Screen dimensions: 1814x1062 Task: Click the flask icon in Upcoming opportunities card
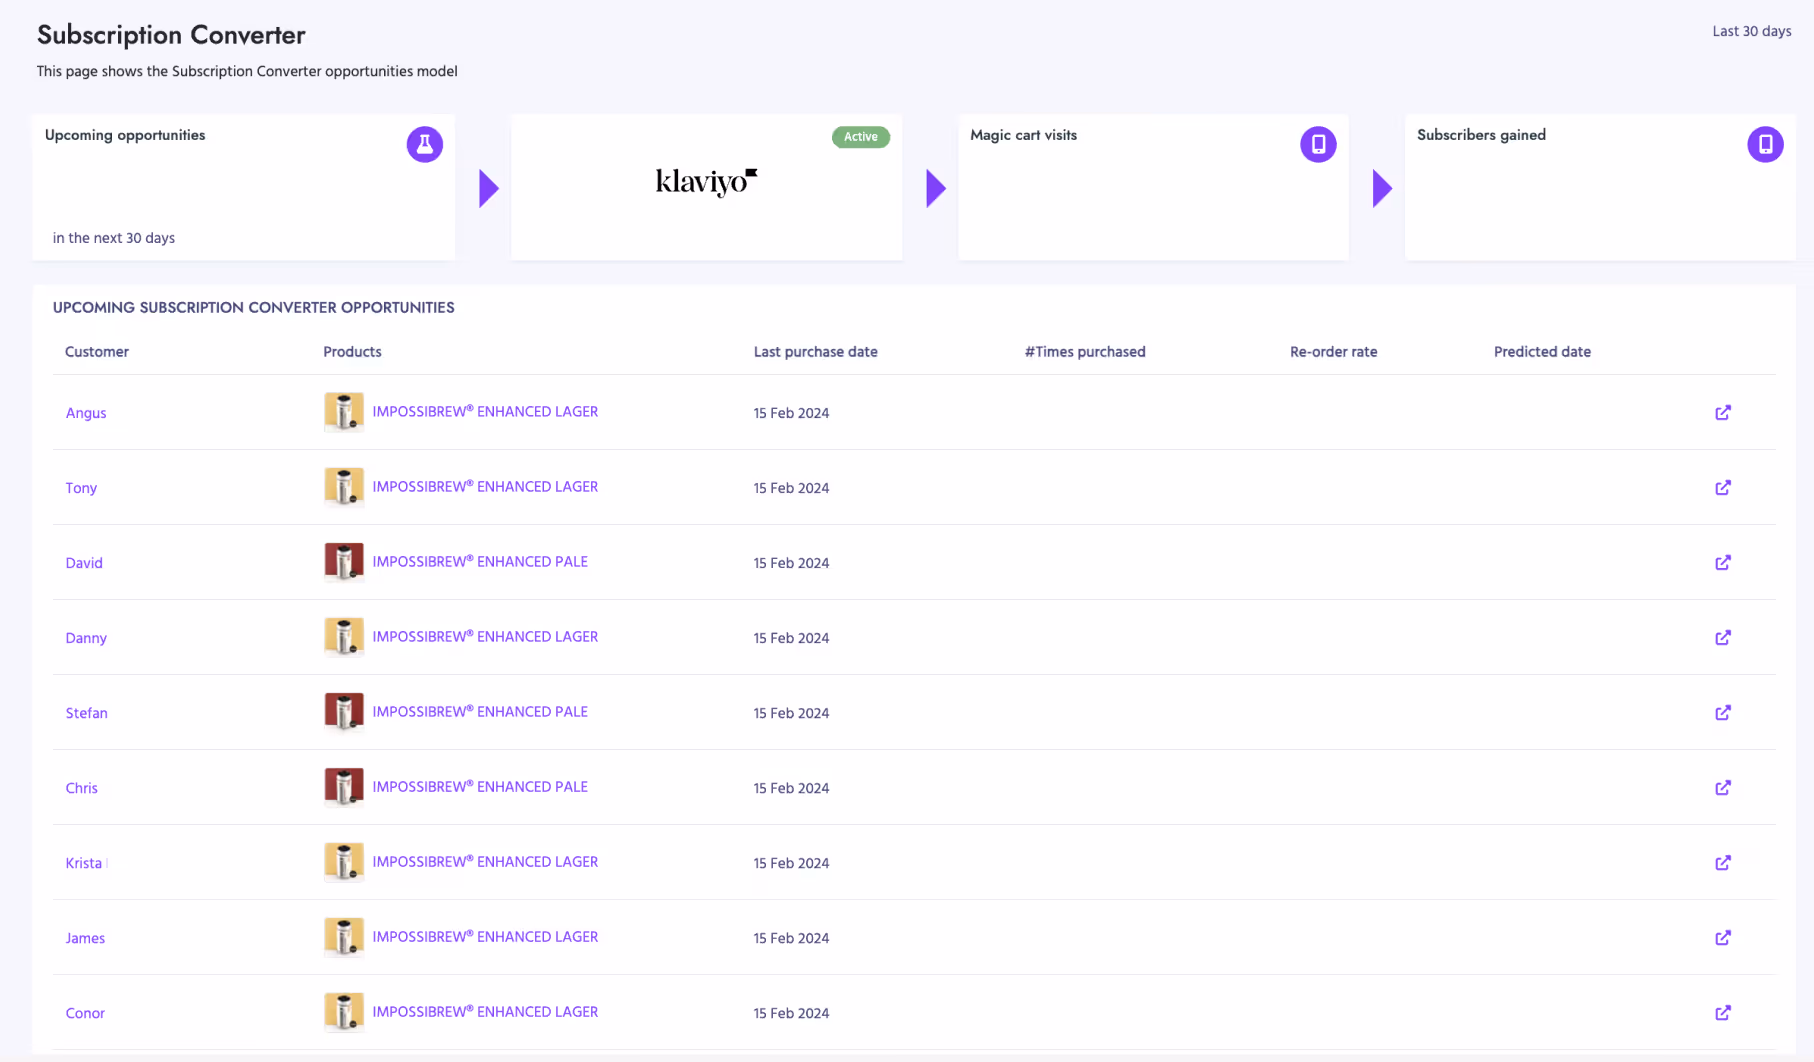pos(425,144)
